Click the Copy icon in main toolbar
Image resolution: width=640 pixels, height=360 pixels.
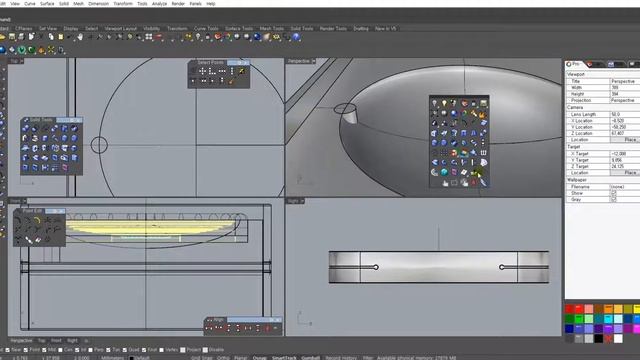(51, 37)
